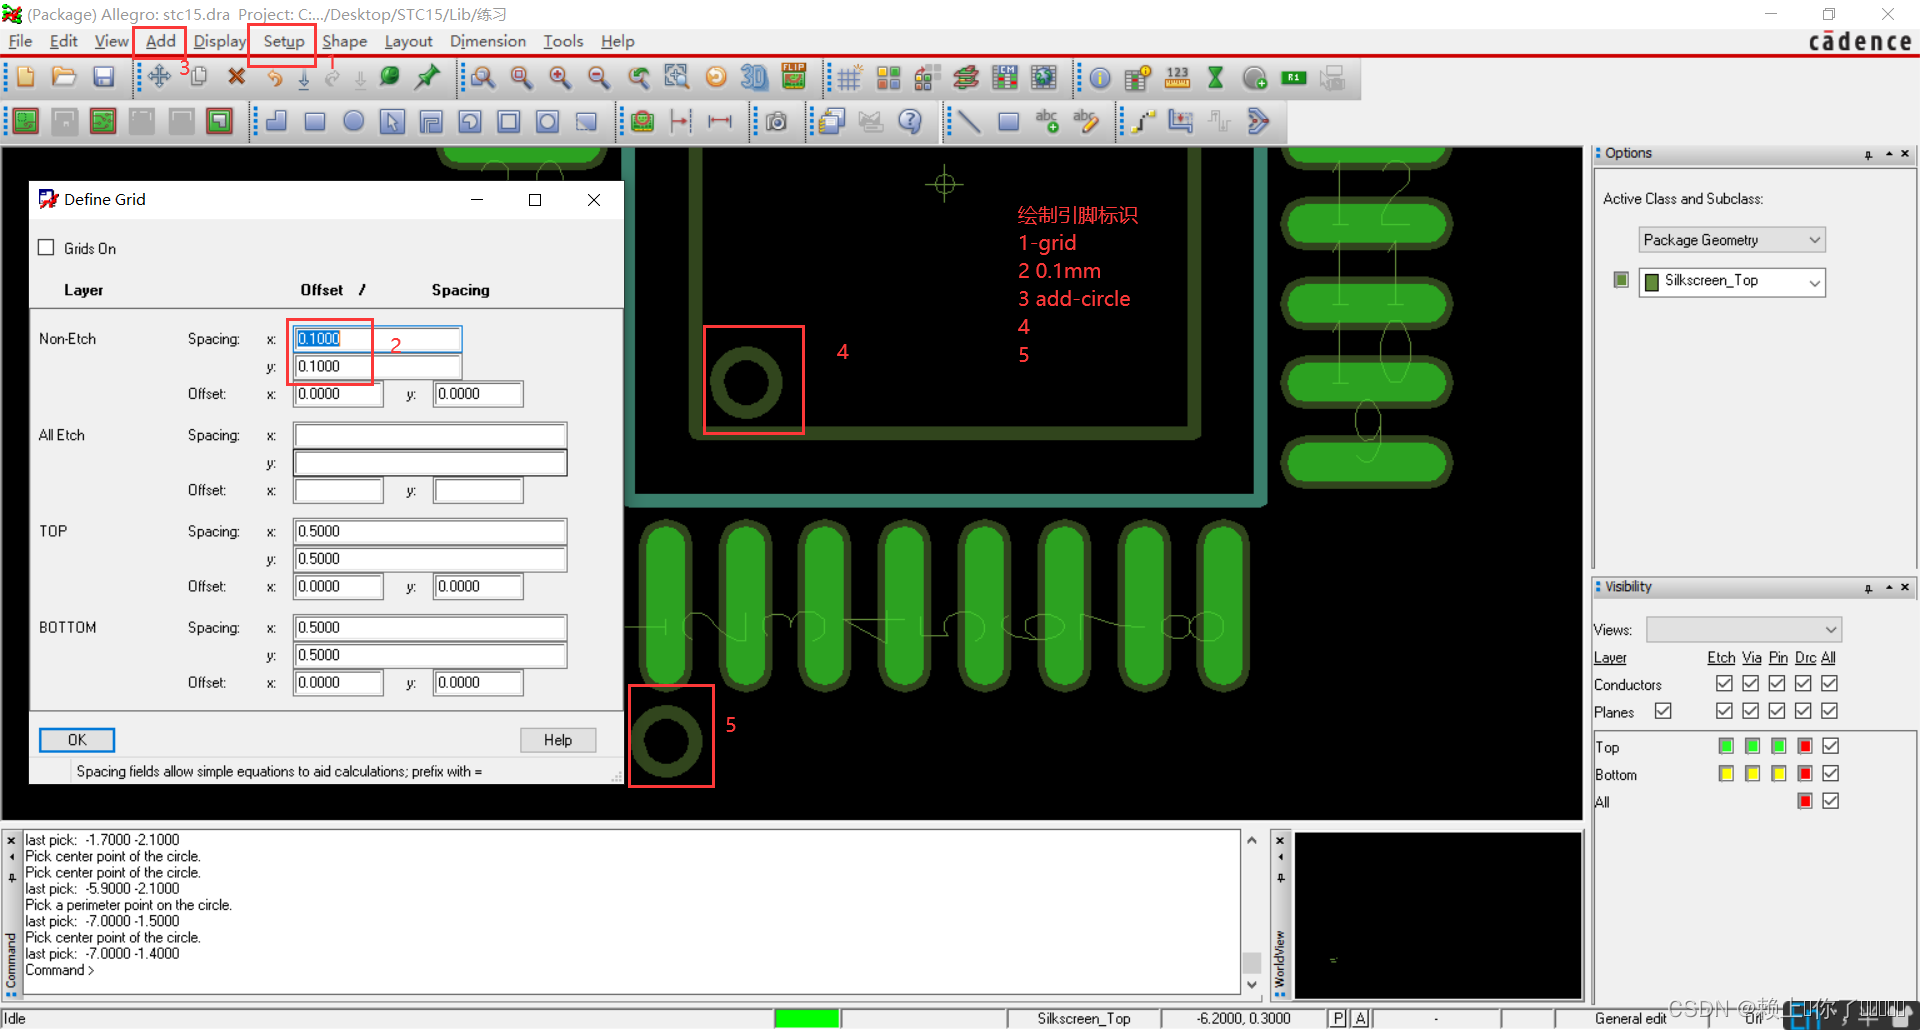
Task: Click OK in the Define Grid dialog
Action: (x=76, y=740)
